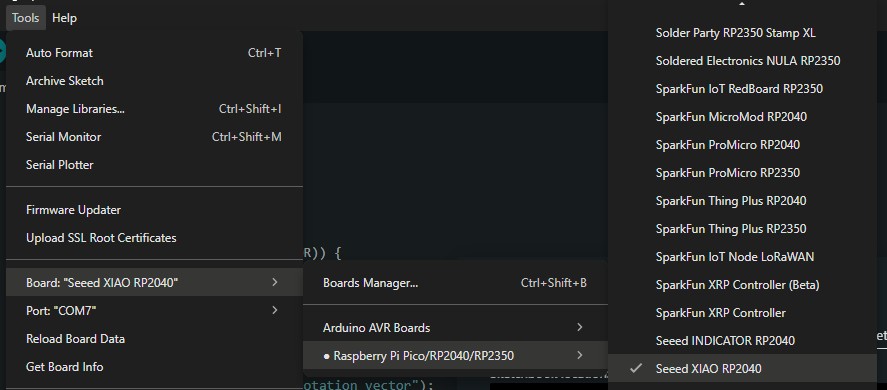Screen dimensions: 887x390
Task: Expand the Board: "Seeed XIAO RP2040" submenu
Action: (154, 282)
